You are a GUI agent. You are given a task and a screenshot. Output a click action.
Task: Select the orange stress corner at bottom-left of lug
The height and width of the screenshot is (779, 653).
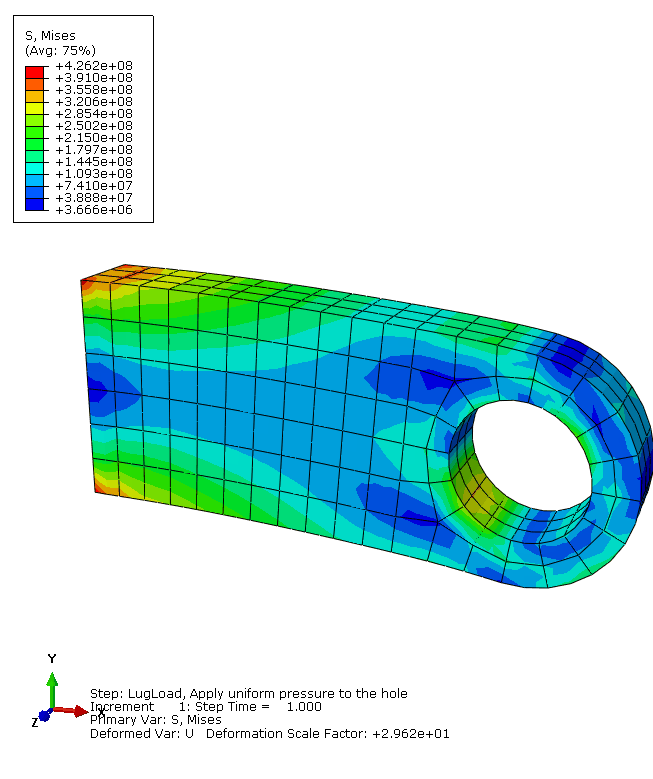click(x=98, y=485)
